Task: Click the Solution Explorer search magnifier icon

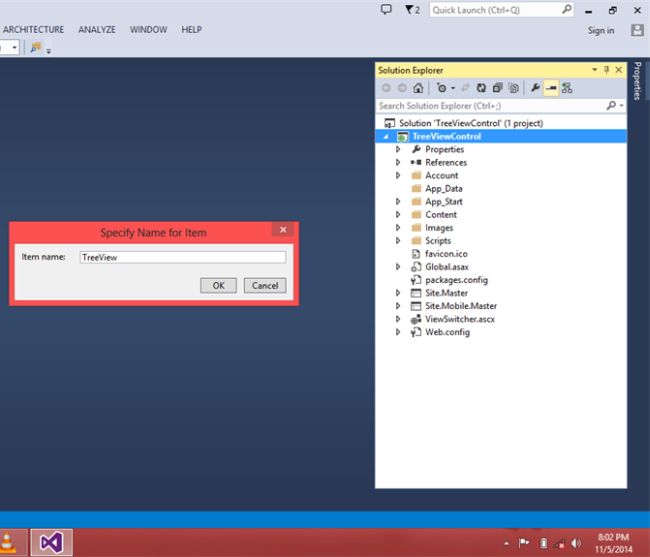Action: [611, 105]
